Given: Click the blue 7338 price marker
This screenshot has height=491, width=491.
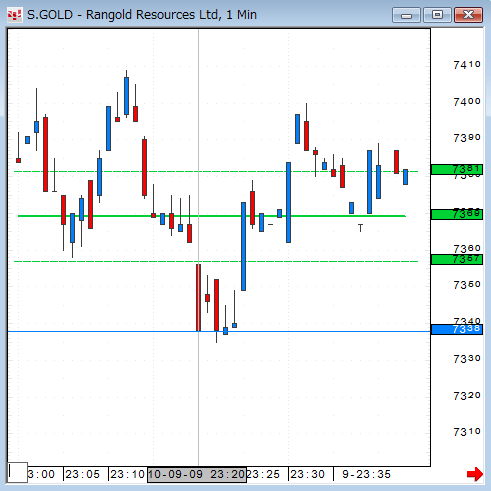Looking at the screenshot, I should tap(457, 329).
